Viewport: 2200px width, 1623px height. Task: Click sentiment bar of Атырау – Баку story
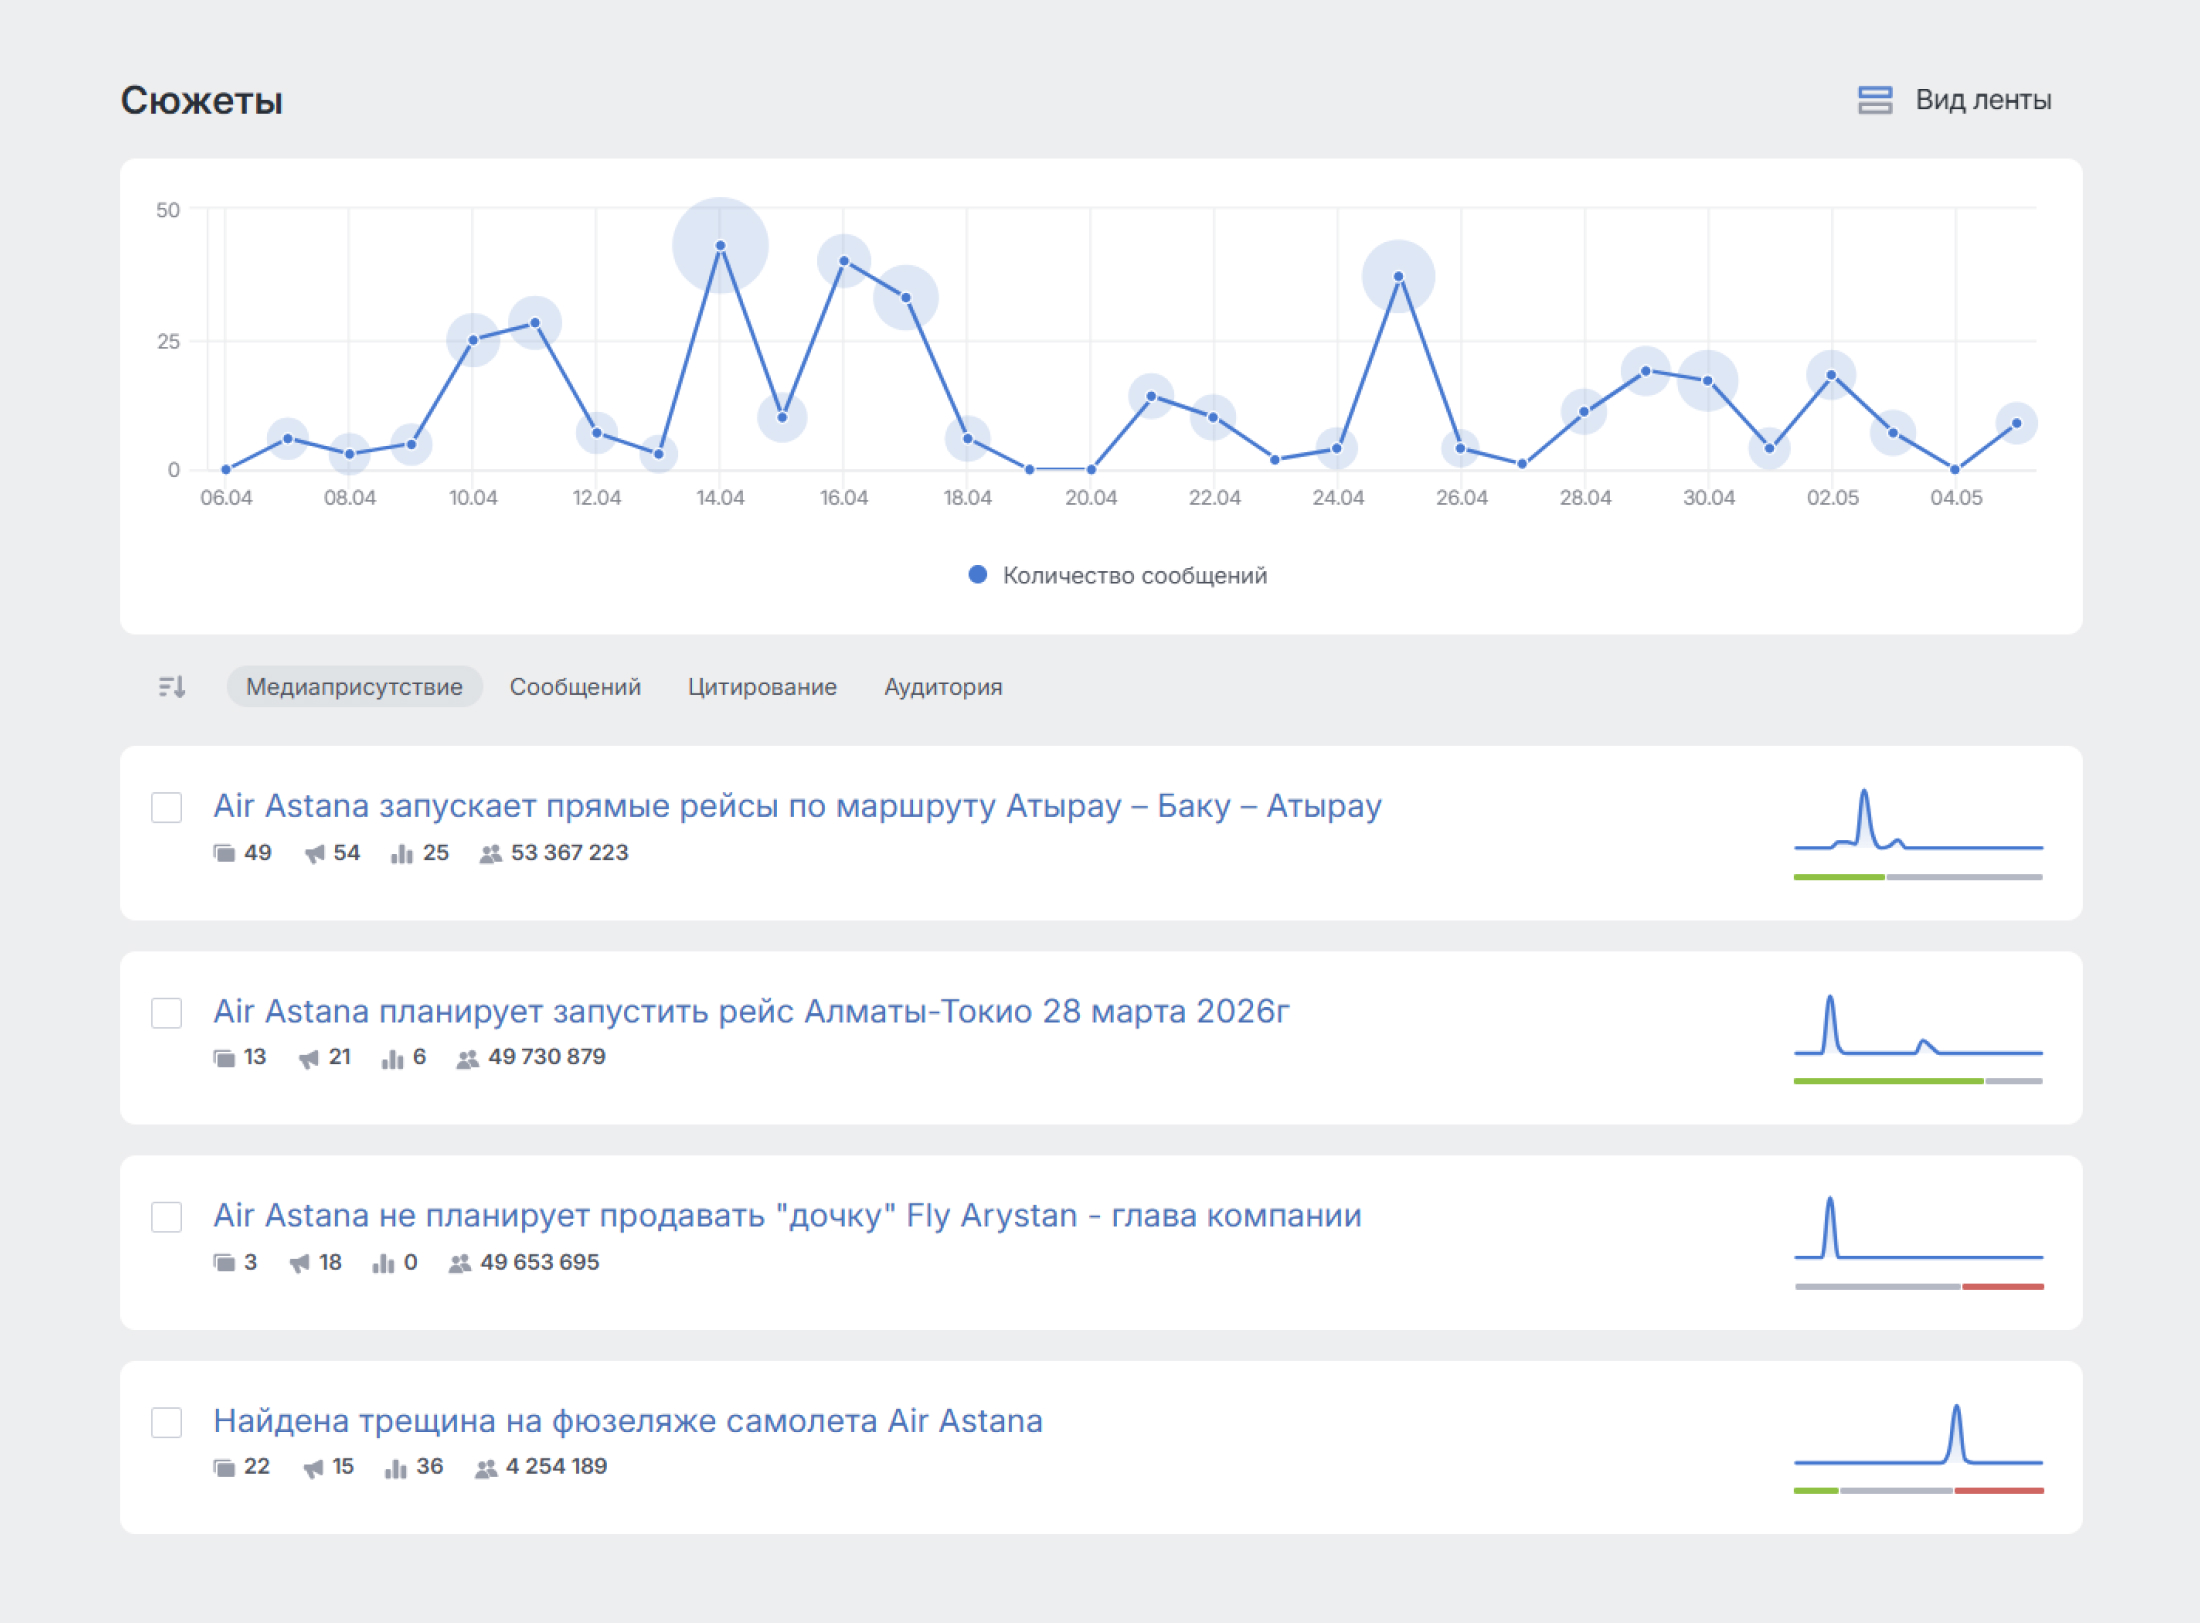pyautogui.click(x=1918, y=877)
